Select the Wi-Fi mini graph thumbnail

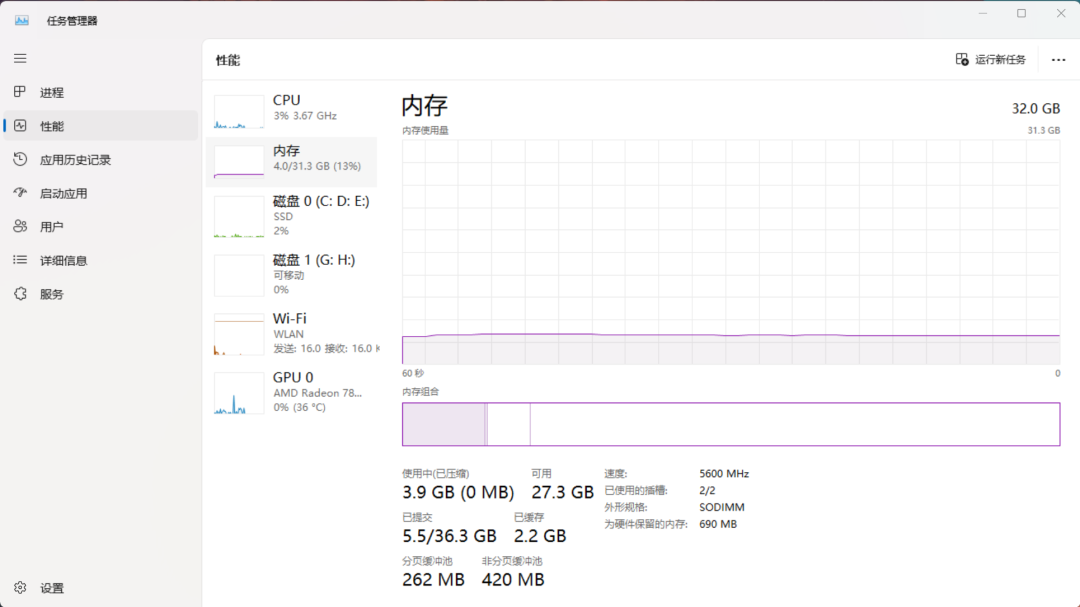pos(239,334)
